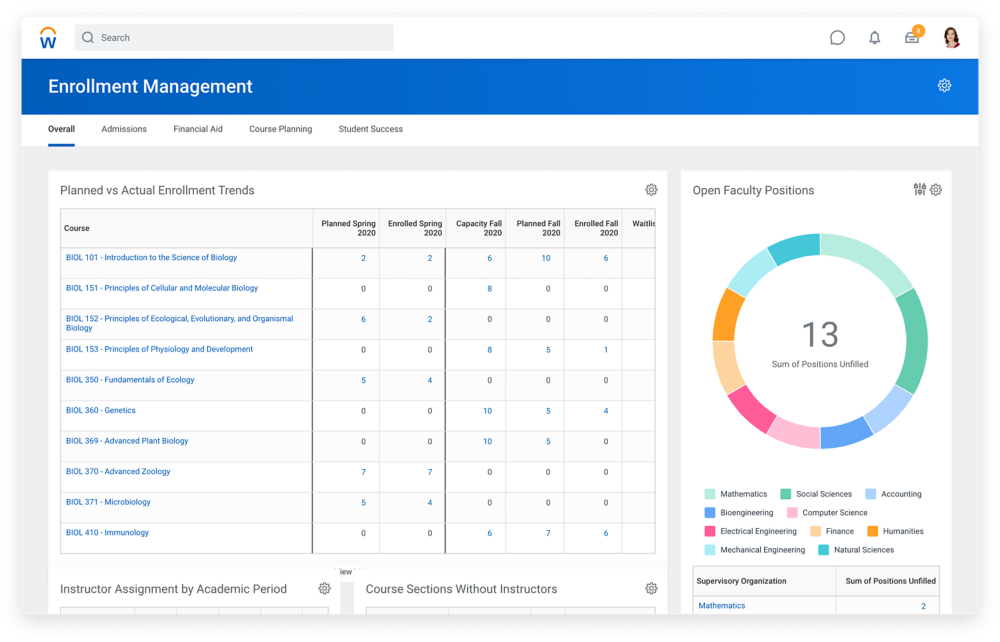Open the Instructor Assignment by Academic Period gear
1000x642 pixels.
point(324,589)
